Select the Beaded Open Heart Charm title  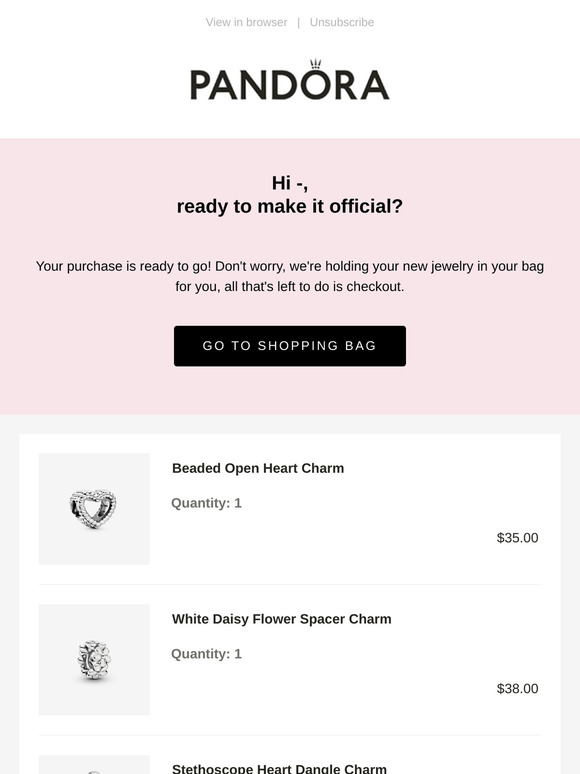[258, 468]
